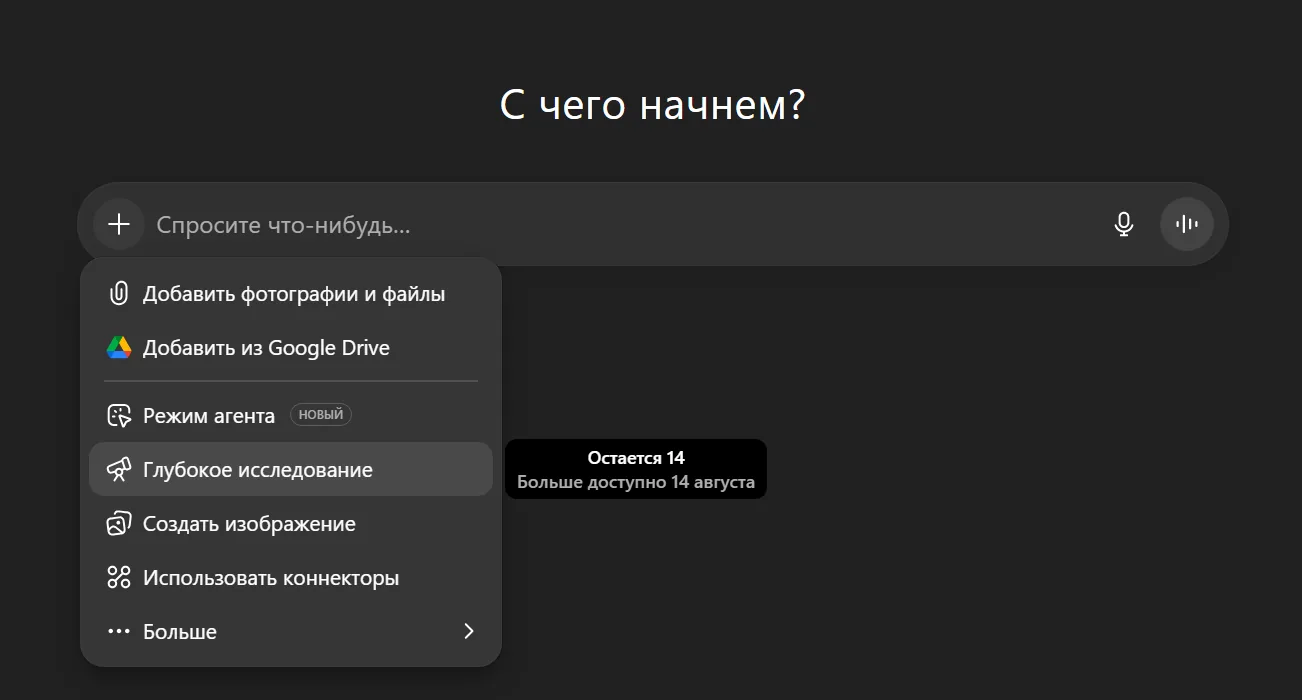Choose Добавить из Google Drive
Image resolution: width=1302 pixels, height=700 pixels.
(291, 348)
